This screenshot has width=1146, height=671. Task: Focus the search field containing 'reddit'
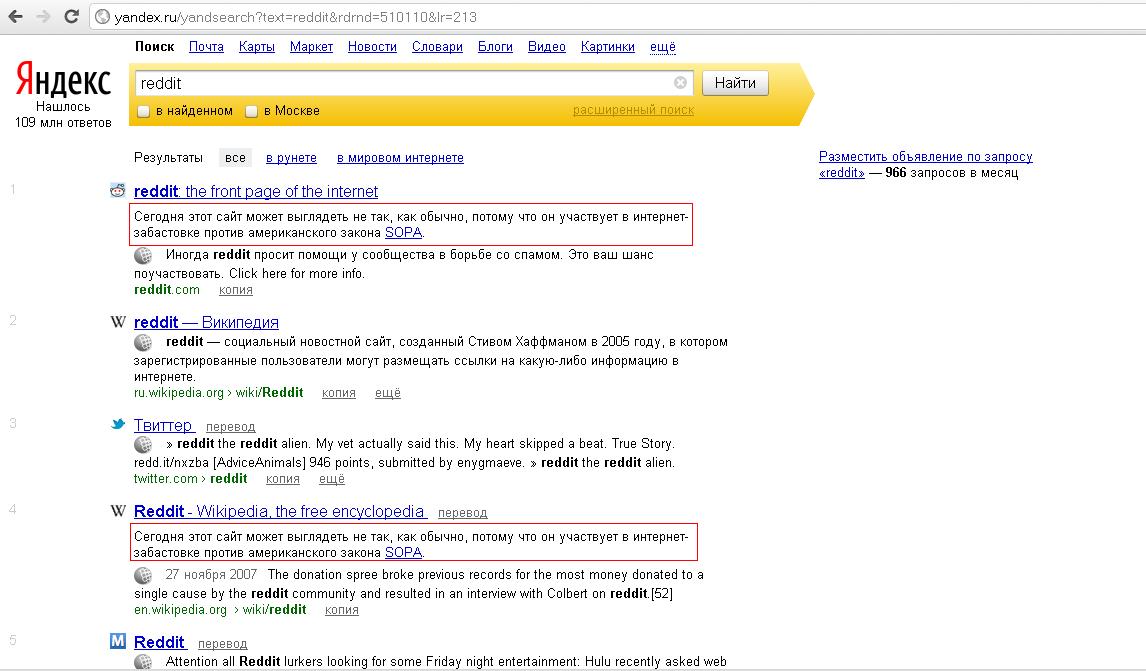click(x=414, y=83)
